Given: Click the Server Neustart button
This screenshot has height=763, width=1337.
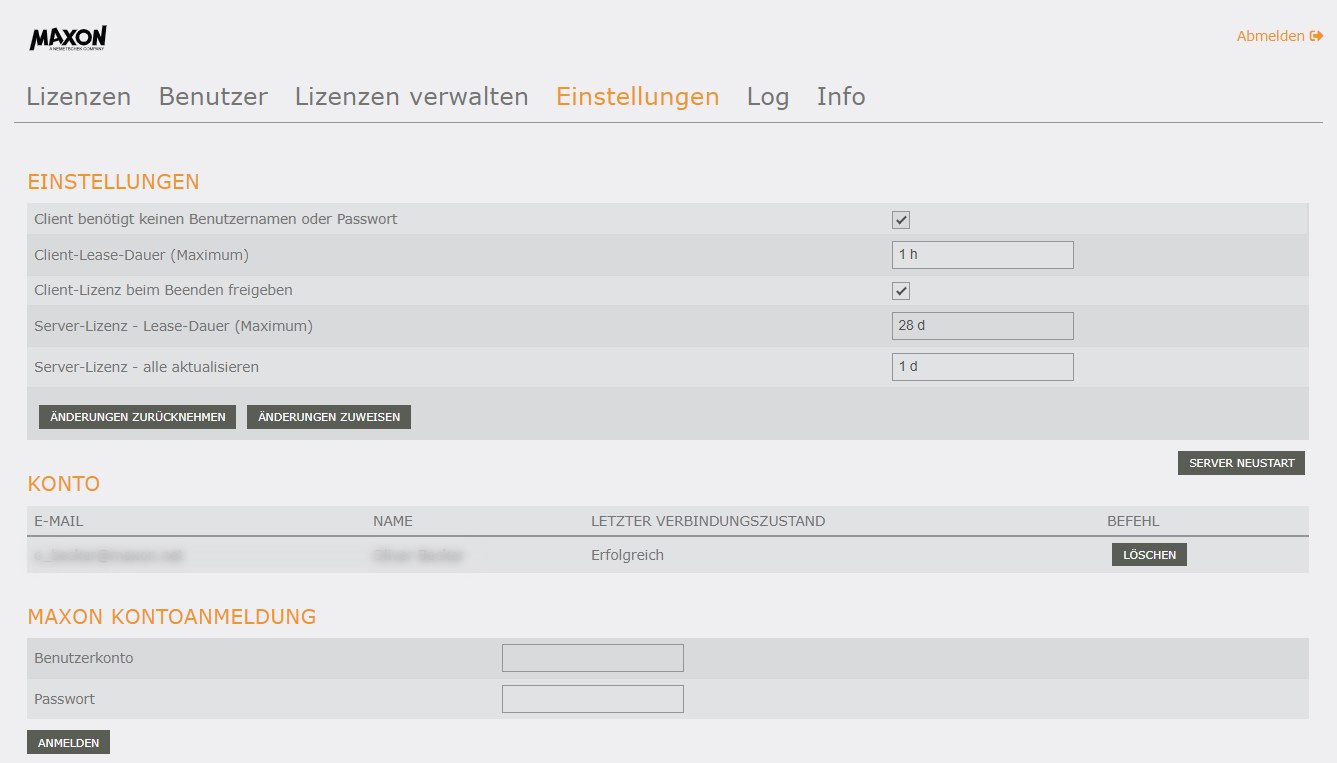Looking at the screenshot, I should pyautogui.click(x=1240, y=463).
